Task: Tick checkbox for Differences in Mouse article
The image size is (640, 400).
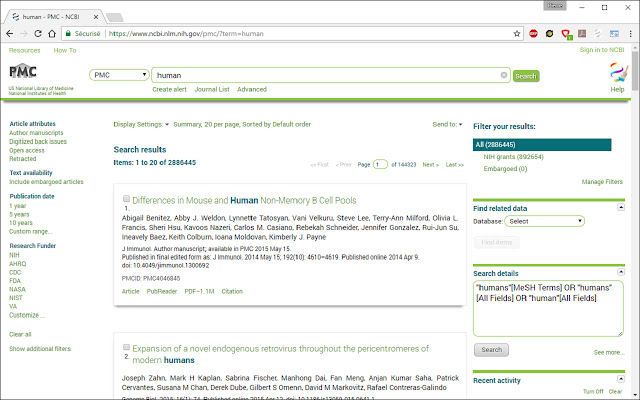Action: pos(127,199)
